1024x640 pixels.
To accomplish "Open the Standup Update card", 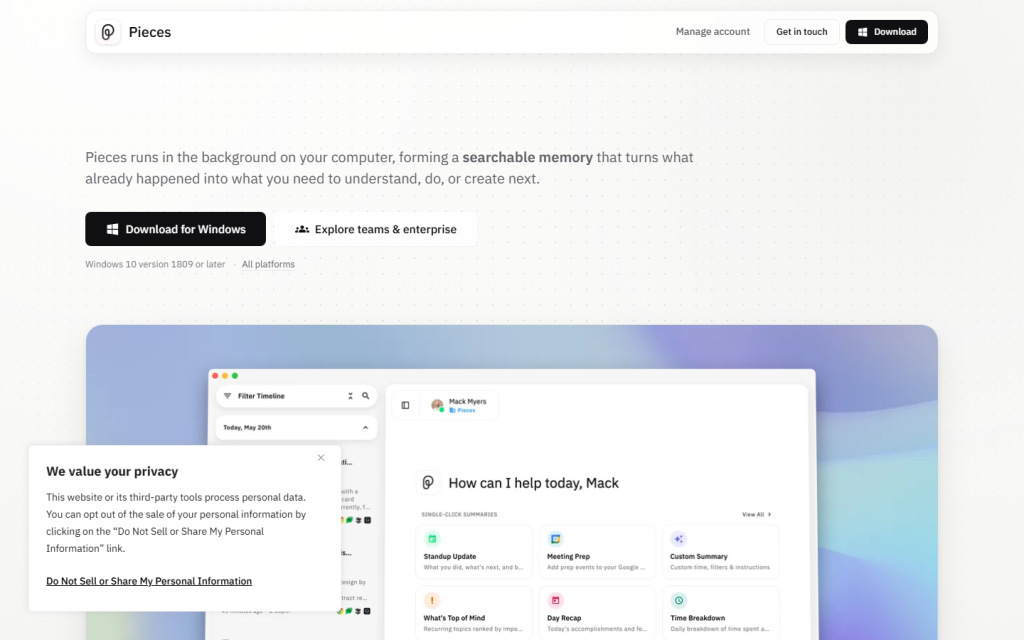I will 474,552.
